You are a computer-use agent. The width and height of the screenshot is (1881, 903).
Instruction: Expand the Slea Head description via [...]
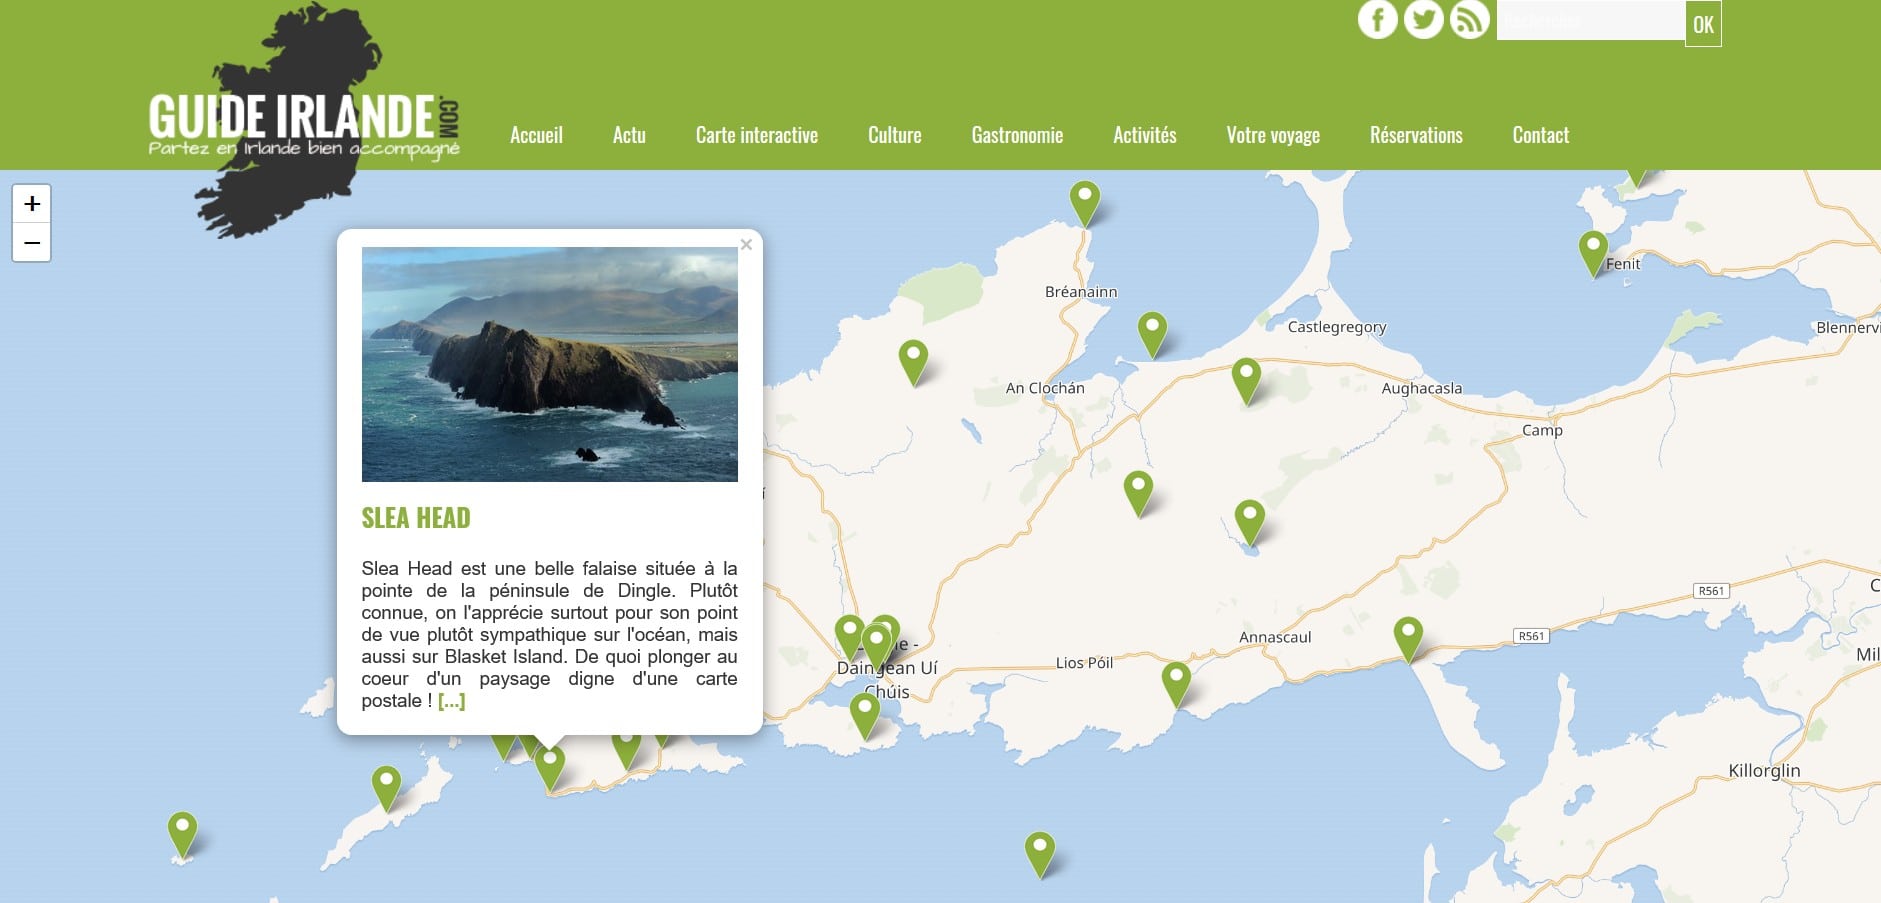pyautogui.click(x=451, y=701)
